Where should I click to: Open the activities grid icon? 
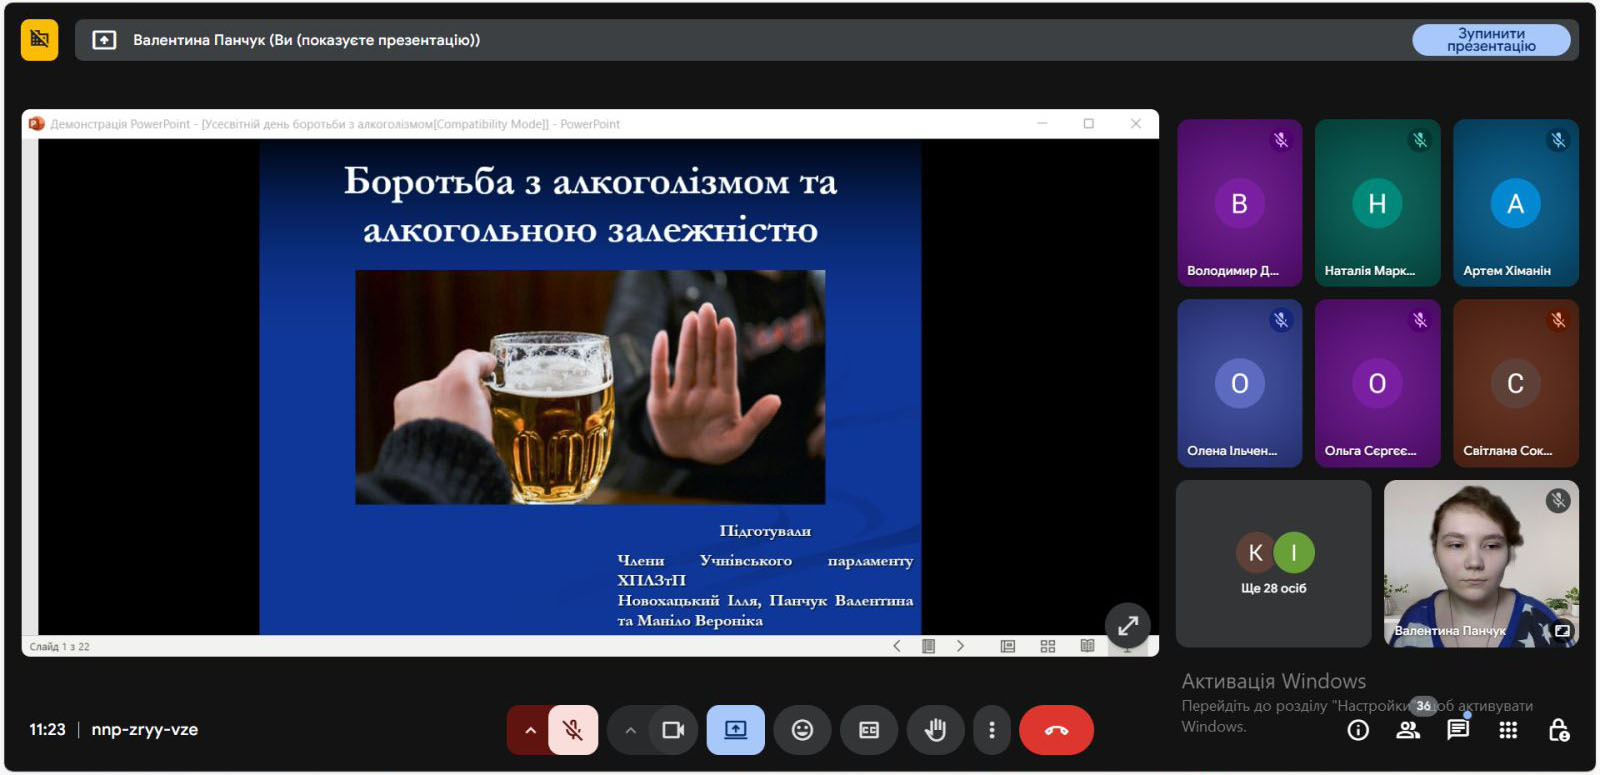coord(1508,730)
